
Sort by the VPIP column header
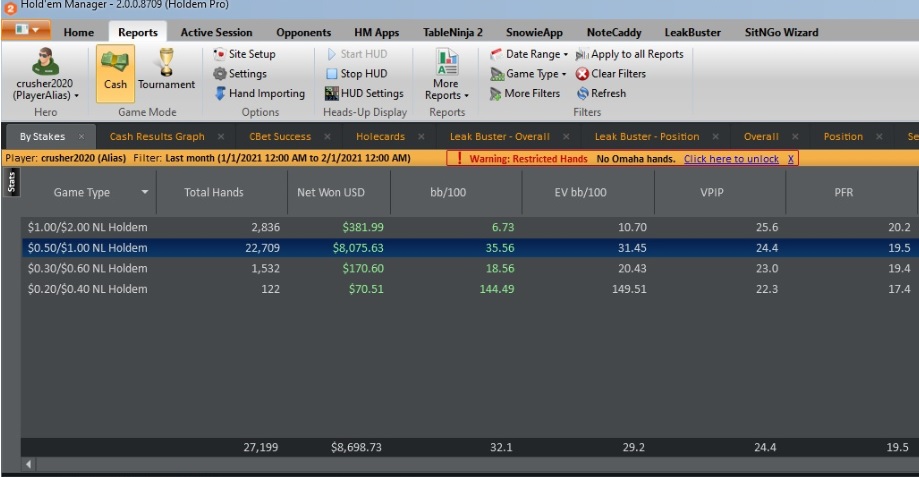(x=712, y=192)
